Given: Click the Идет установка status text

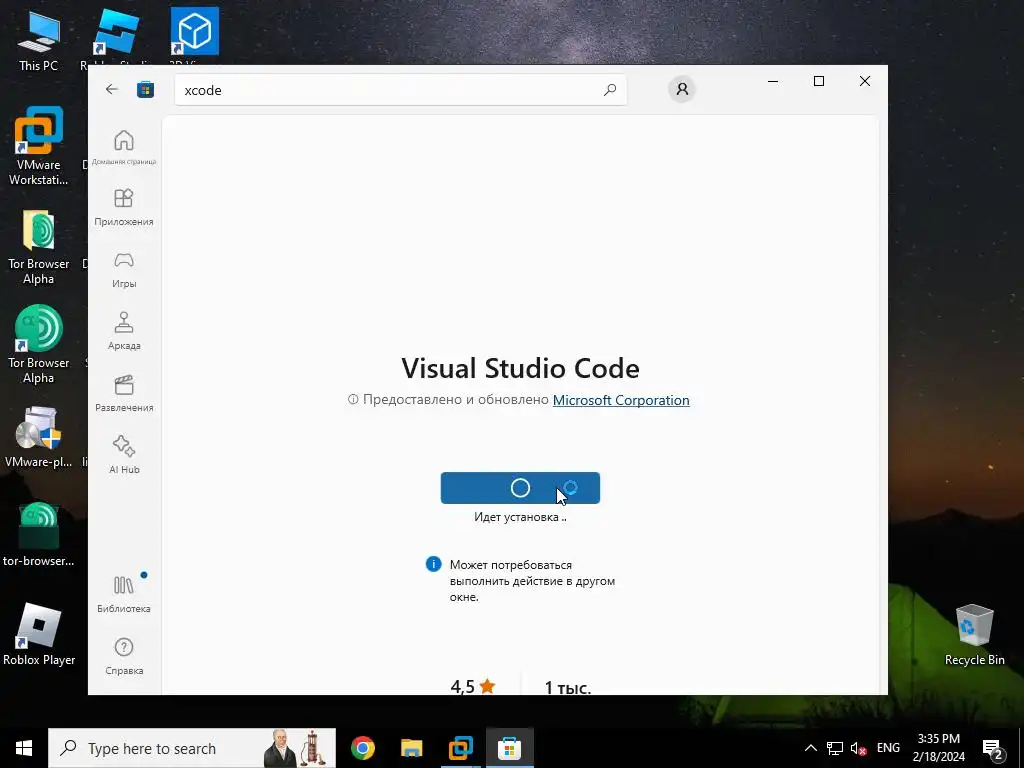Looking at the screenshot, I should (520, 517).
